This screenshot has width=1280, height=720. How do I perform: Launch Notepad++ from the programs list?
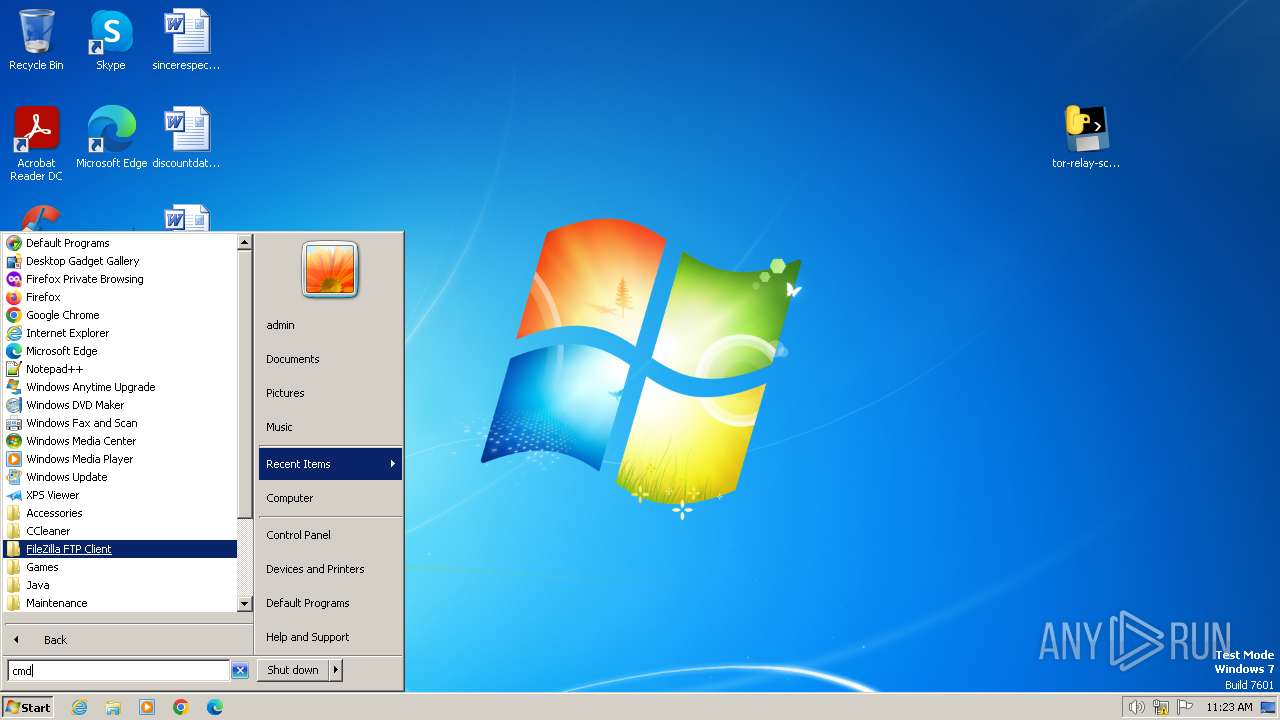coord(120,369)
